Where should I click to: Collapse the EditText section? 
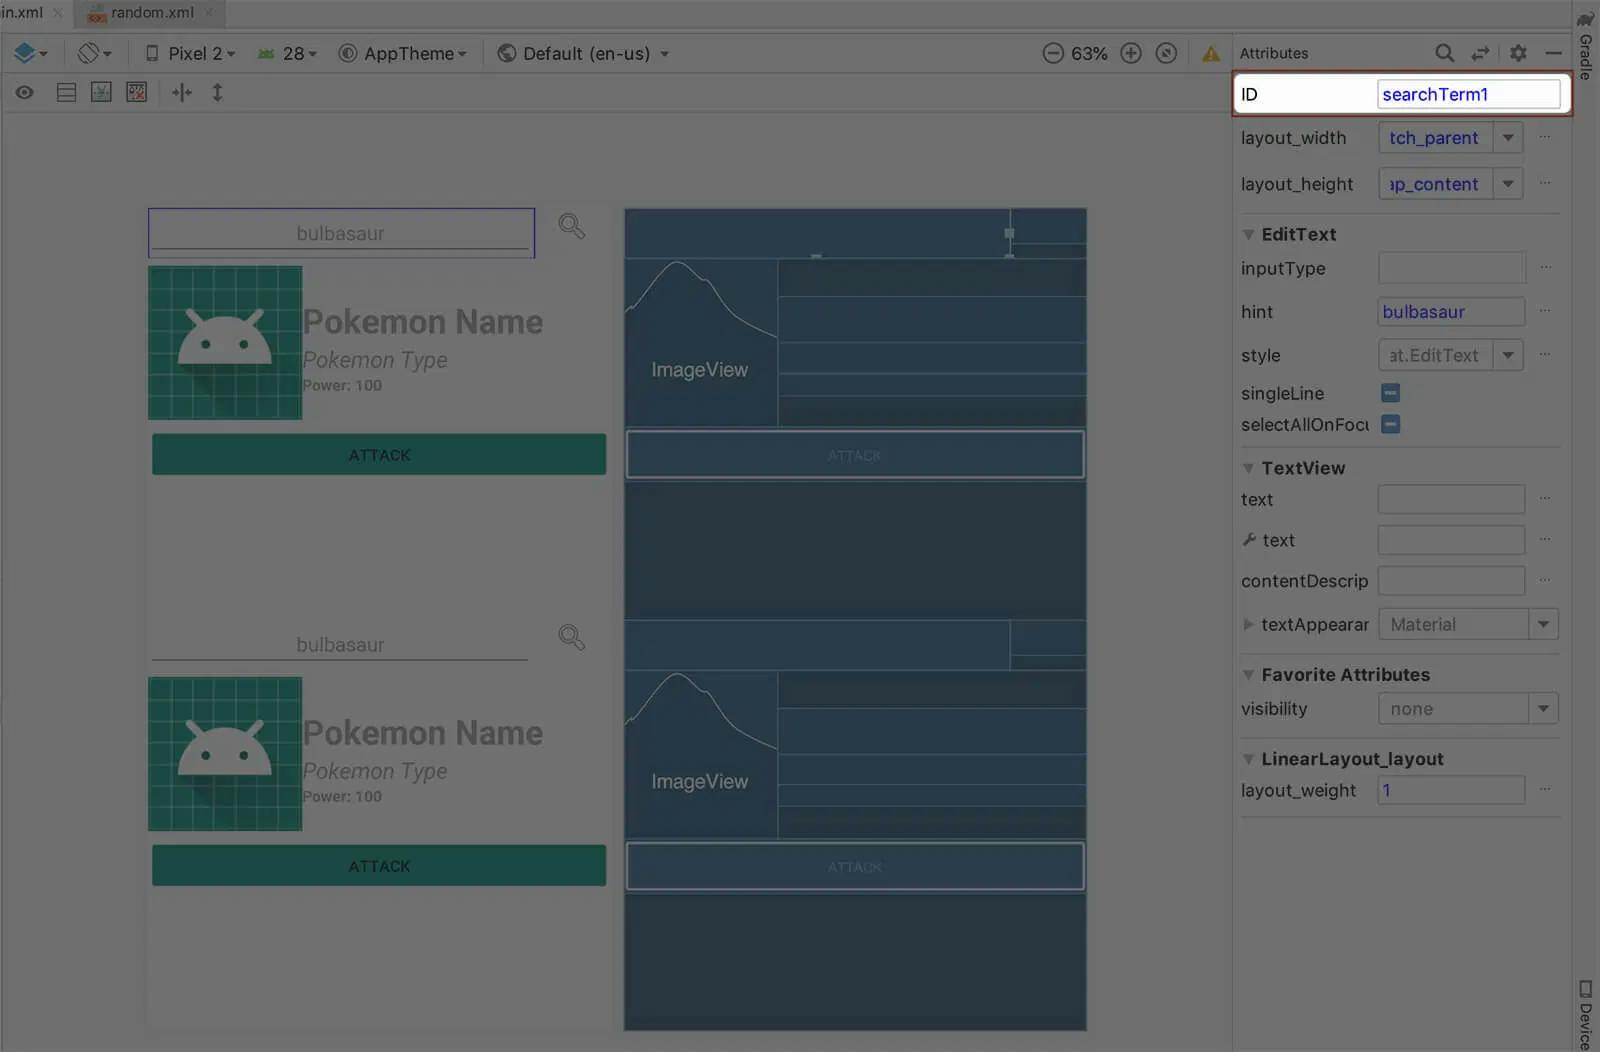1248,234
